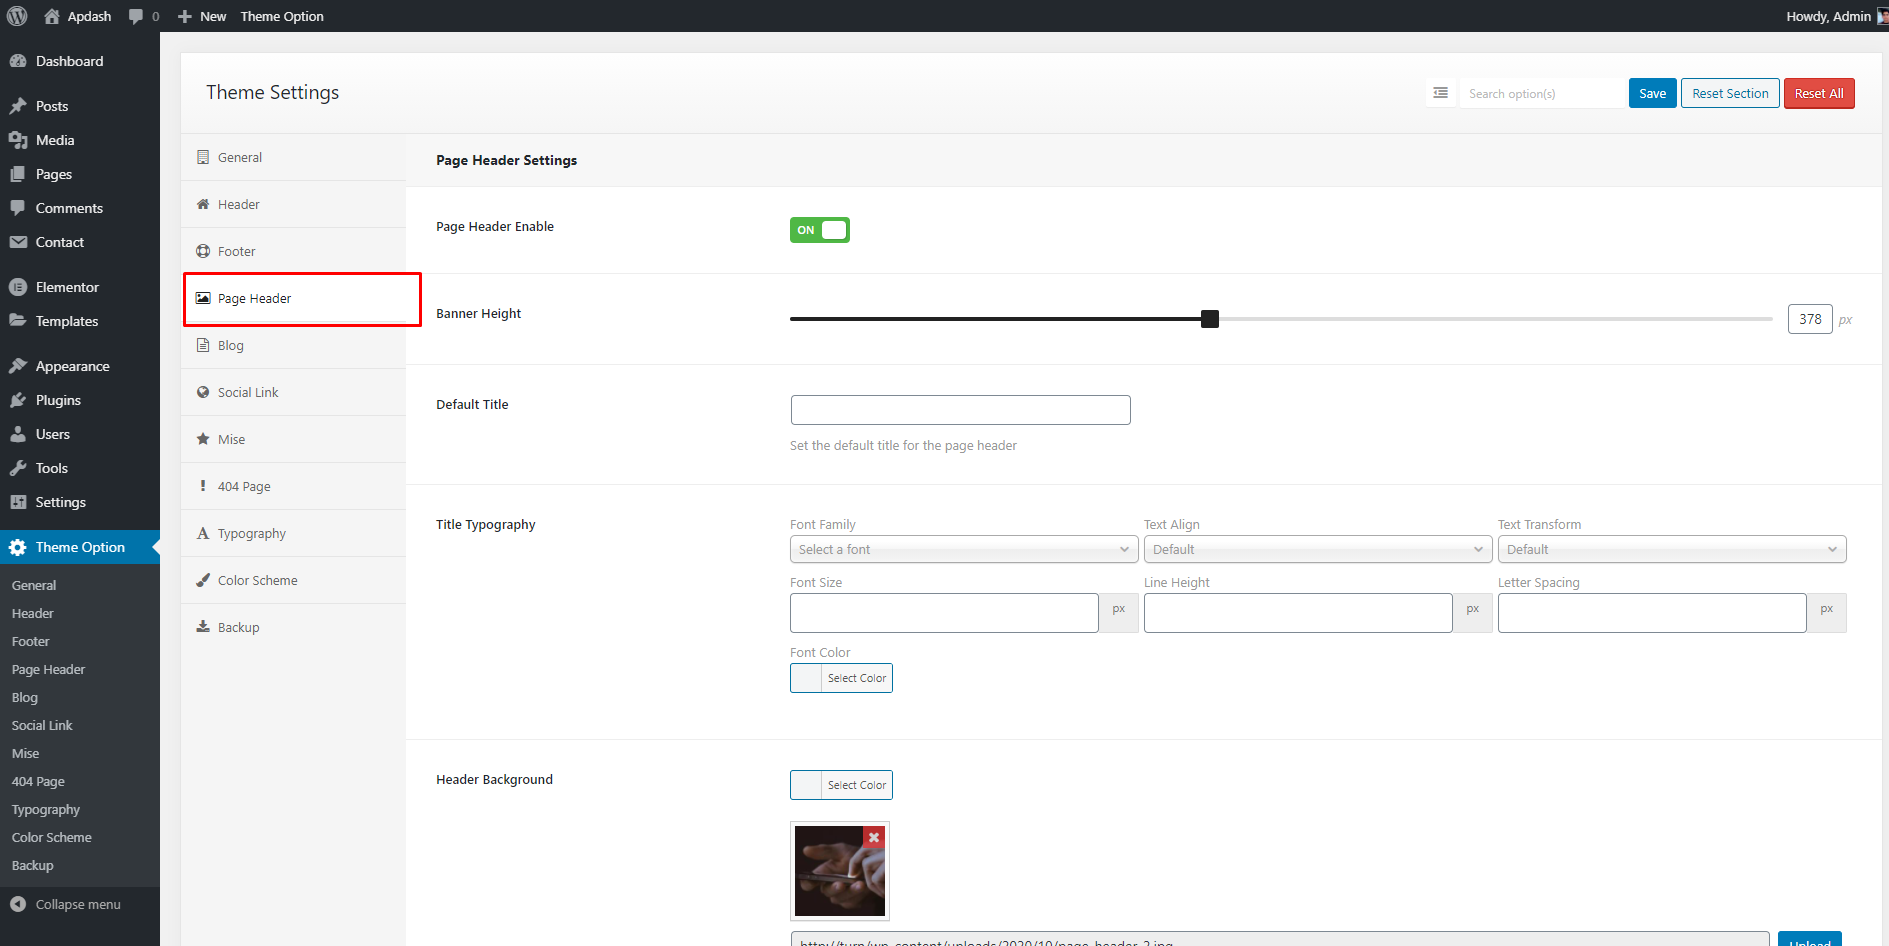Remove header background image with red X
The height and width of the screenshot is (946, 1889).
pos(874,837)
